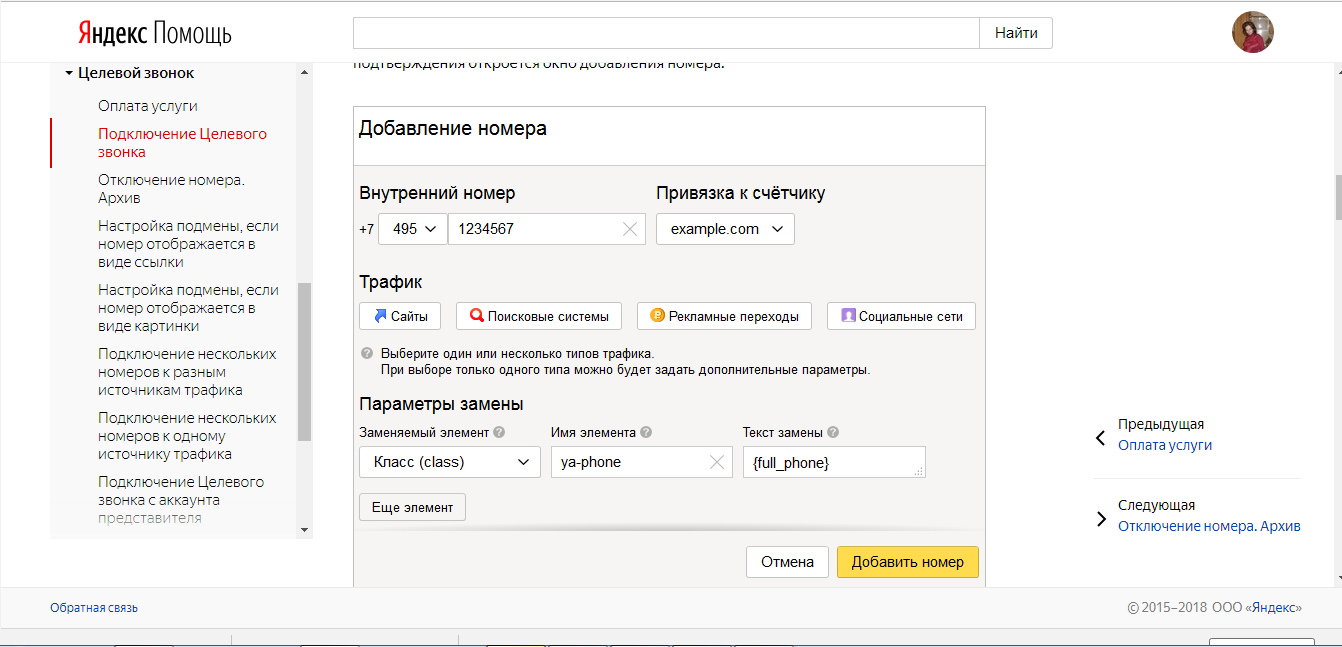Open the 495 area code dropdown
The height and width of the screenshot is (647, 1342).
[x=412, y=229]
